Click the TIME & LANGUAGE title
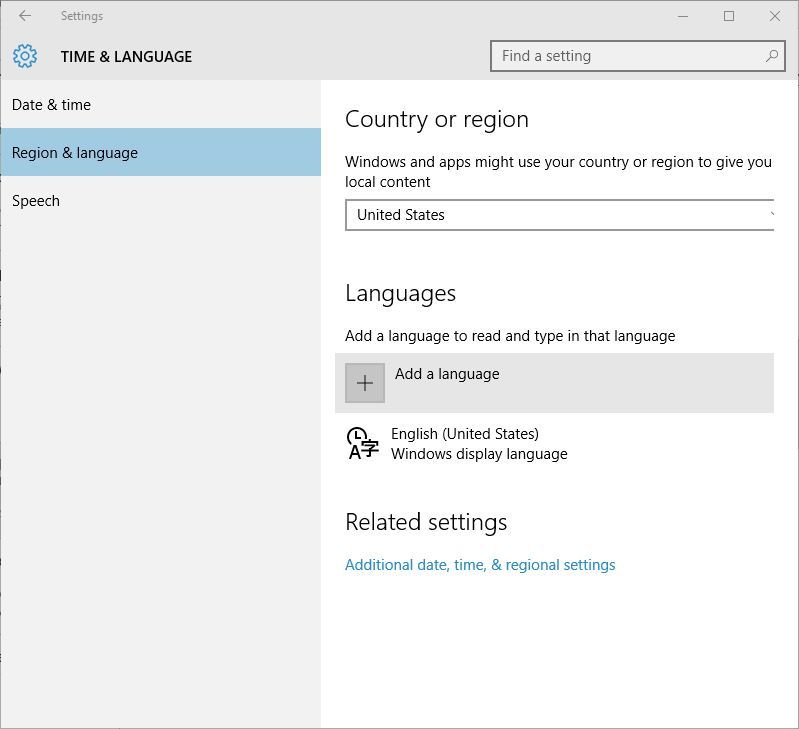 point(126,57)
